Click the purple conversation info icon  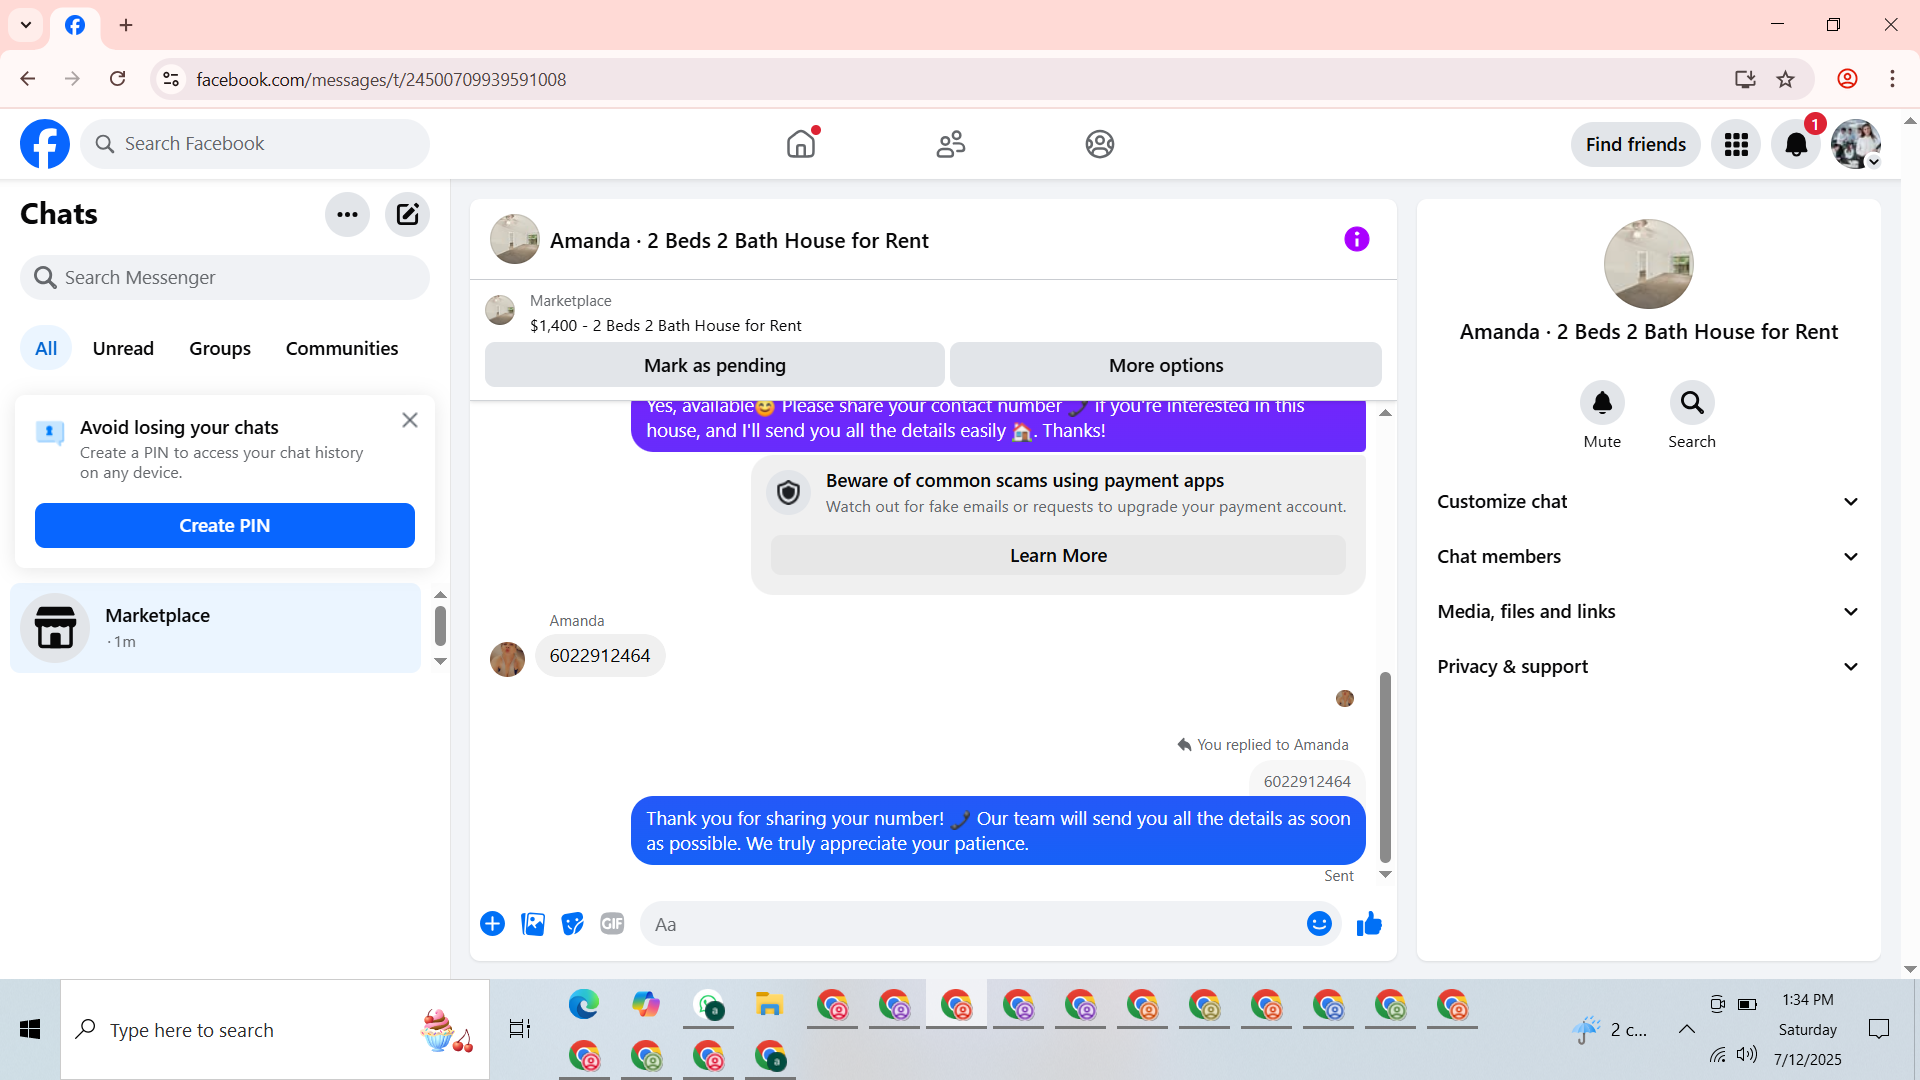pyautogui.click(x=1356, y=239)
